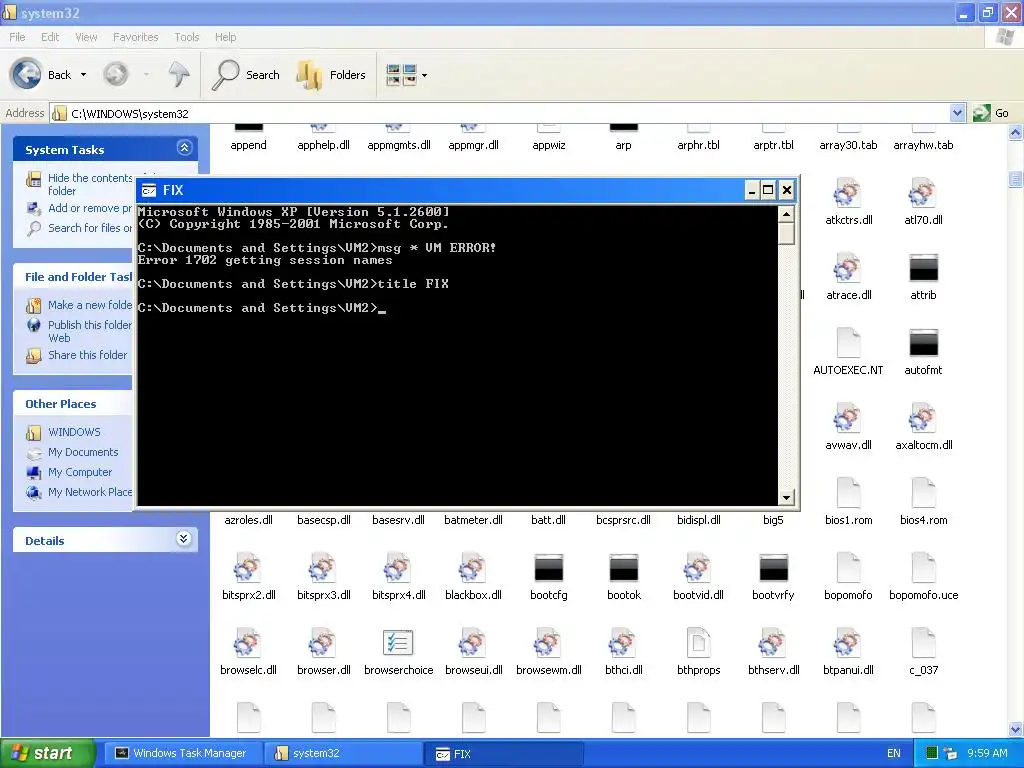Switch to system32 taskbar button

[342, 753]
